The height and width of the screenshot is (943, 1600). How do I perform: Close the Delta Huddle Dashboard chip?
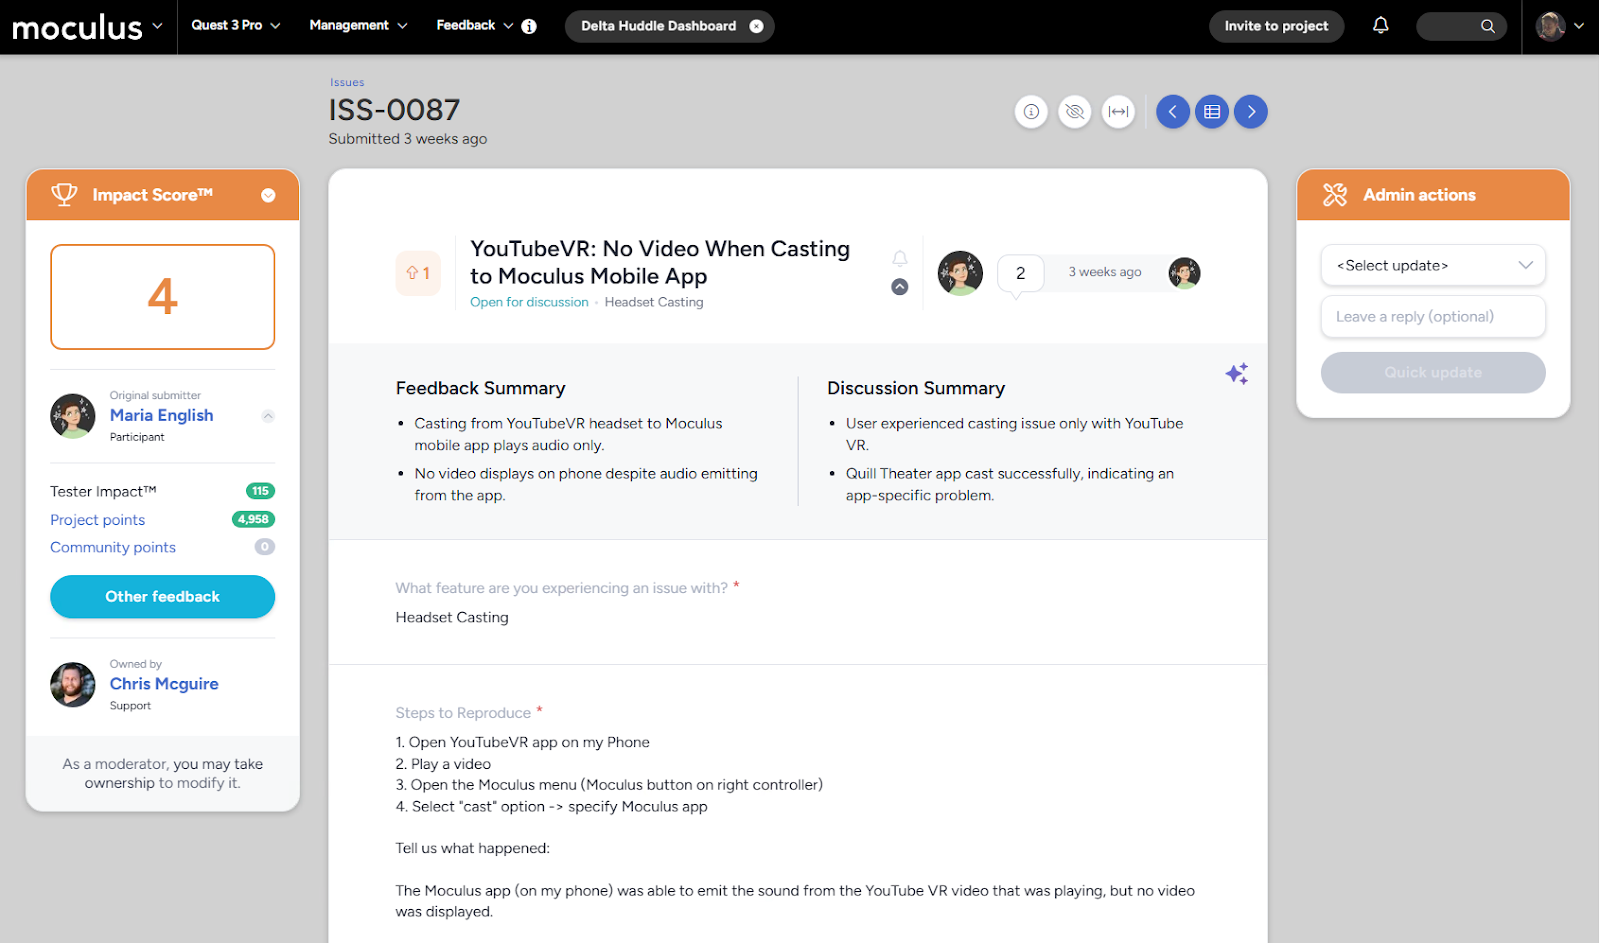(x=757, y=27)
